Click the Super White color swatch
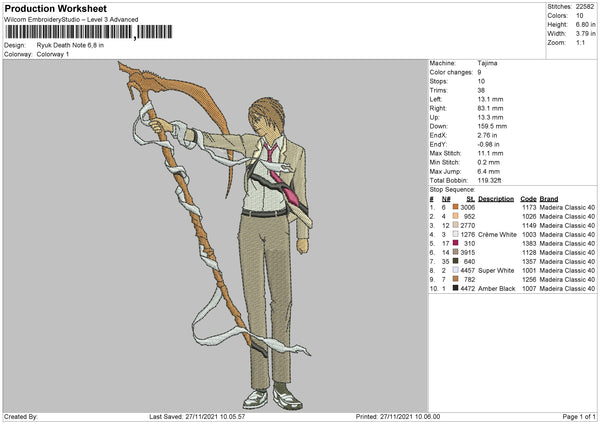The height and width of the screenshot is (424, 600). pos(455,270)
